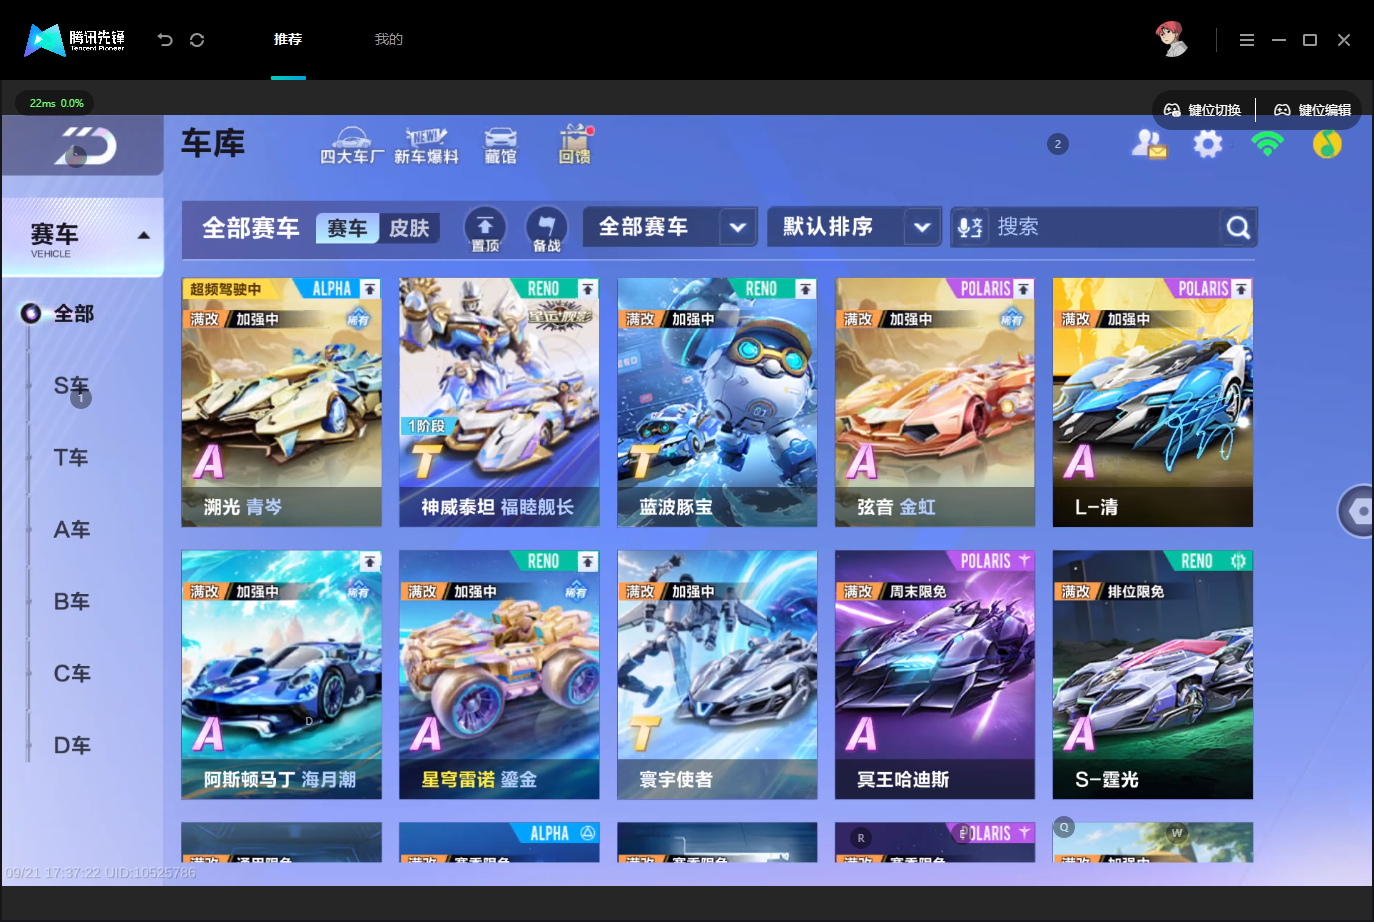Screen dimensions: 1374x922
Task: Toggle the pin on the 阿斯顿马丁 海月潮 card
Action: pyautogui.click(x=370, y=561)
